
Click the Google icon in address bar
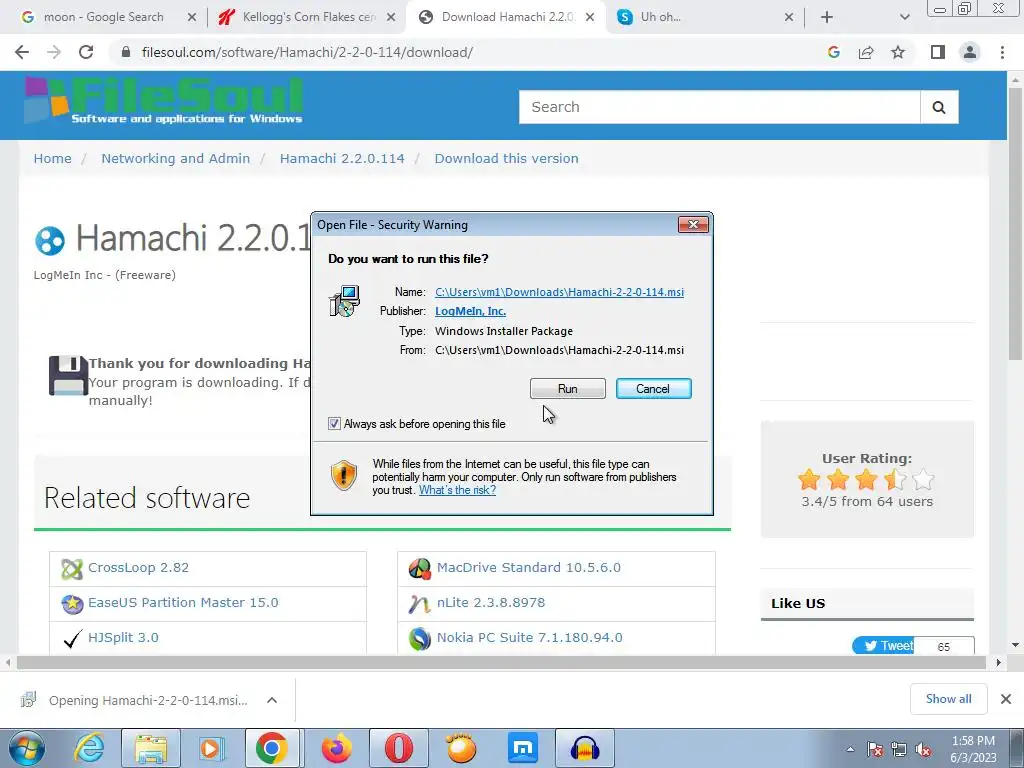[833, 52]
